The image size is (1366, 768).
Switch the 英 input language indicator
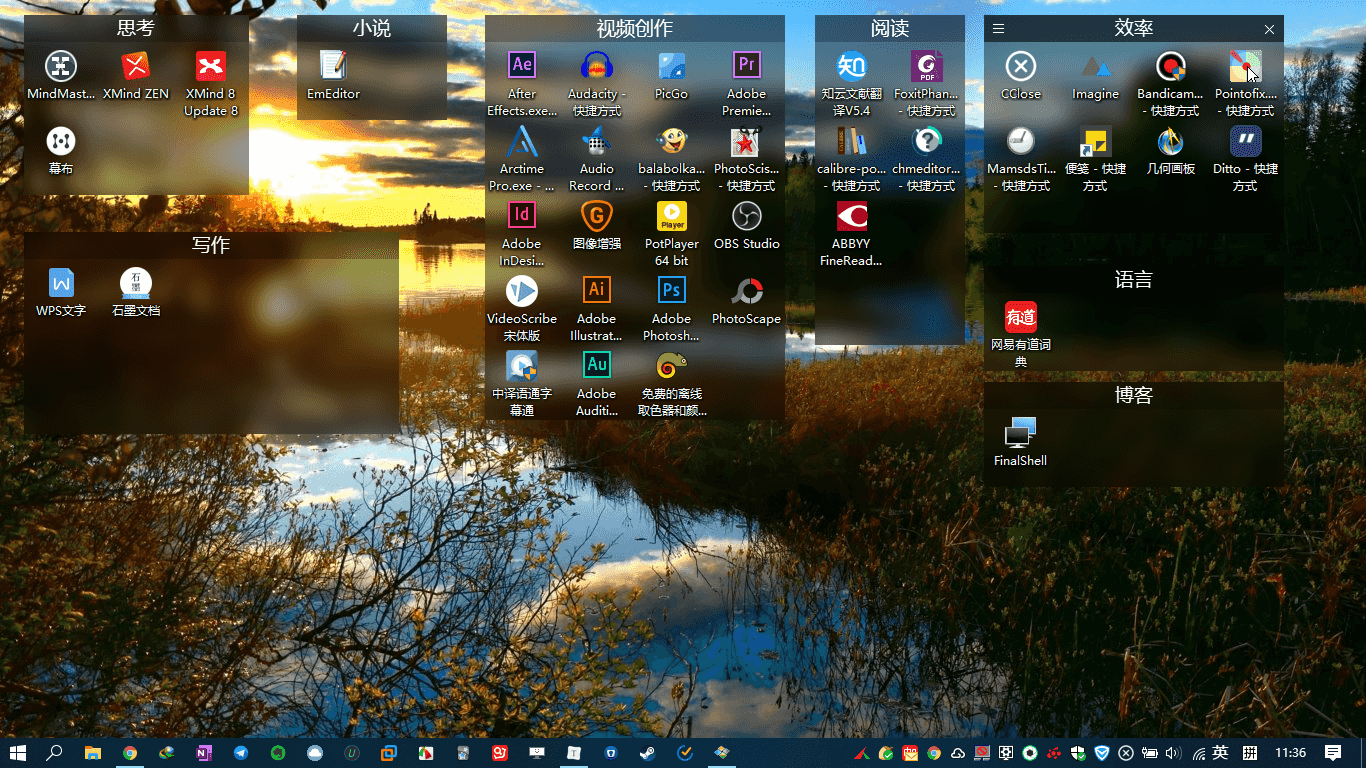(1220, 752)
